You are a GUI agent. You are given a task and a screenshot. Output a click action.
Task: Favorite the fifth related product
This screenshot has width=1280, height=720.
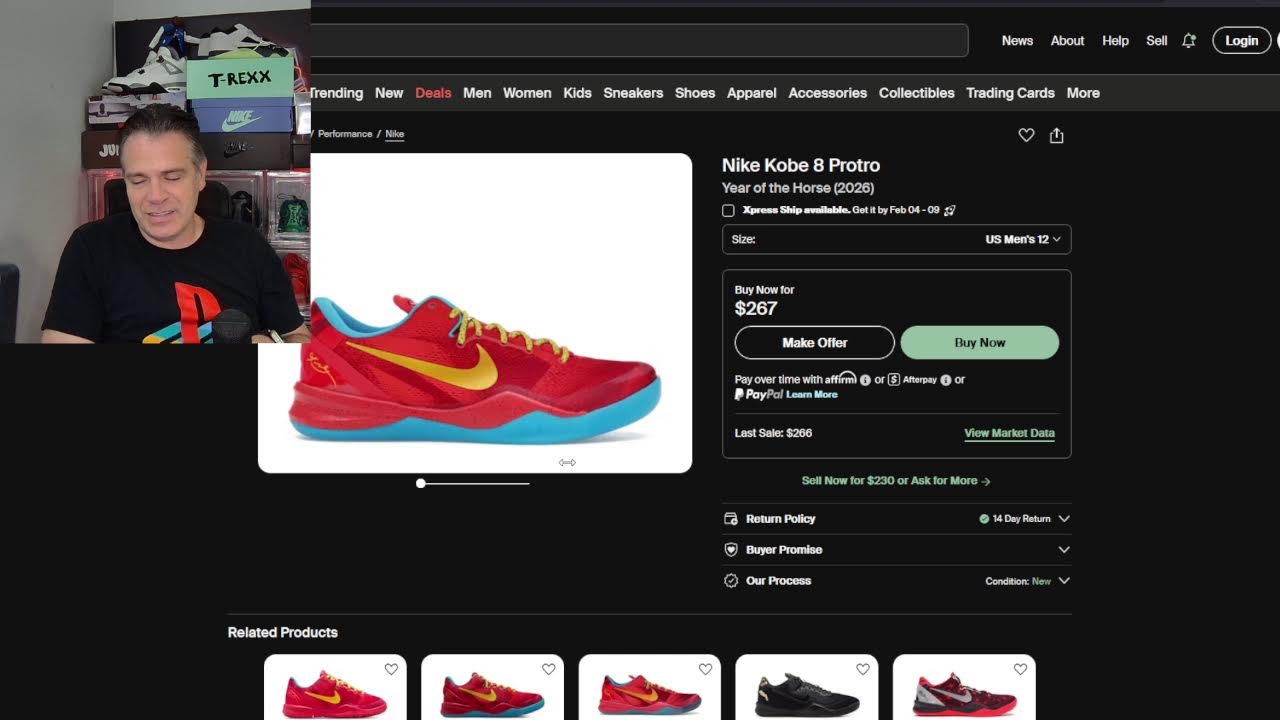click(x=1020, y=669)
